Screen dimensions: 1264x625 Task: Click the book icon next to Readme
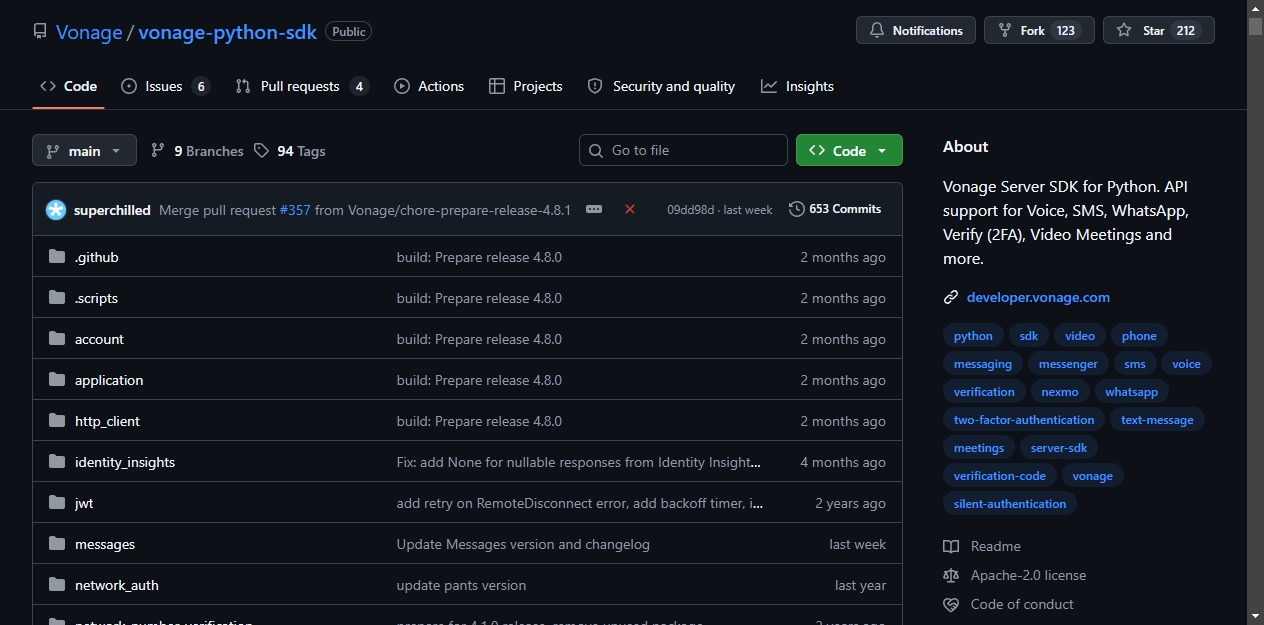951,546
